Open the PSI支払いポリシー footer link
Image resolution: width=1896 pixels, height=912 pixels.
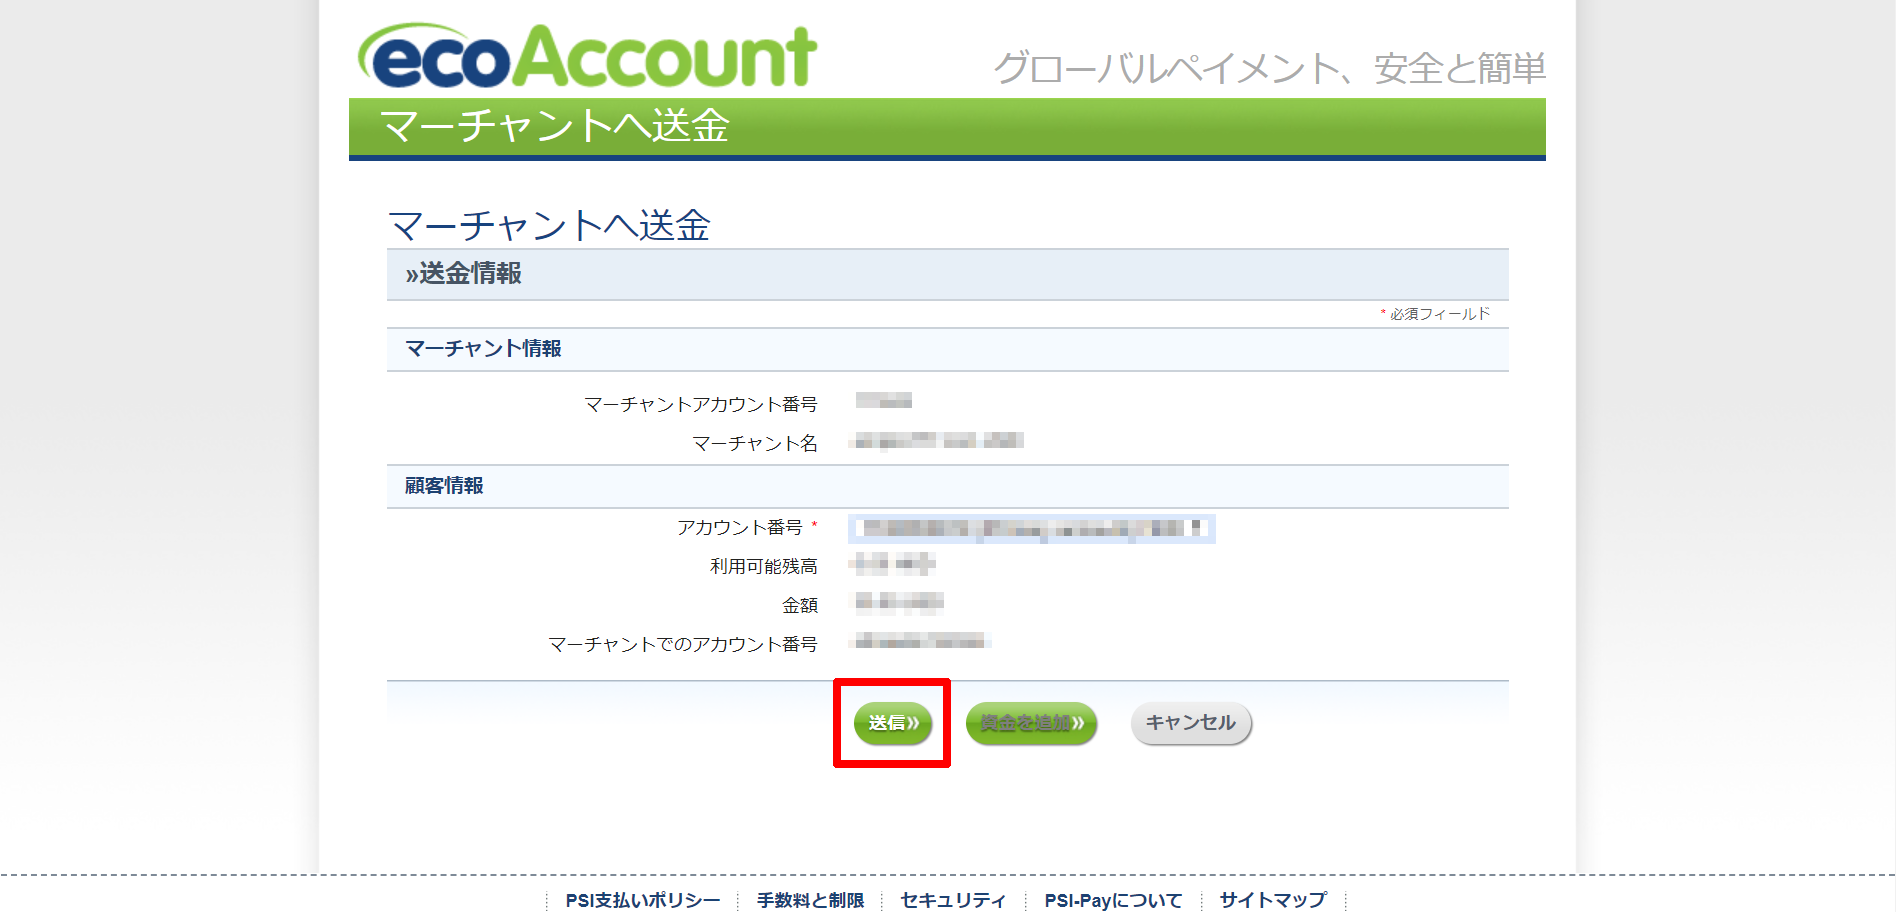(x=642, y=900)
